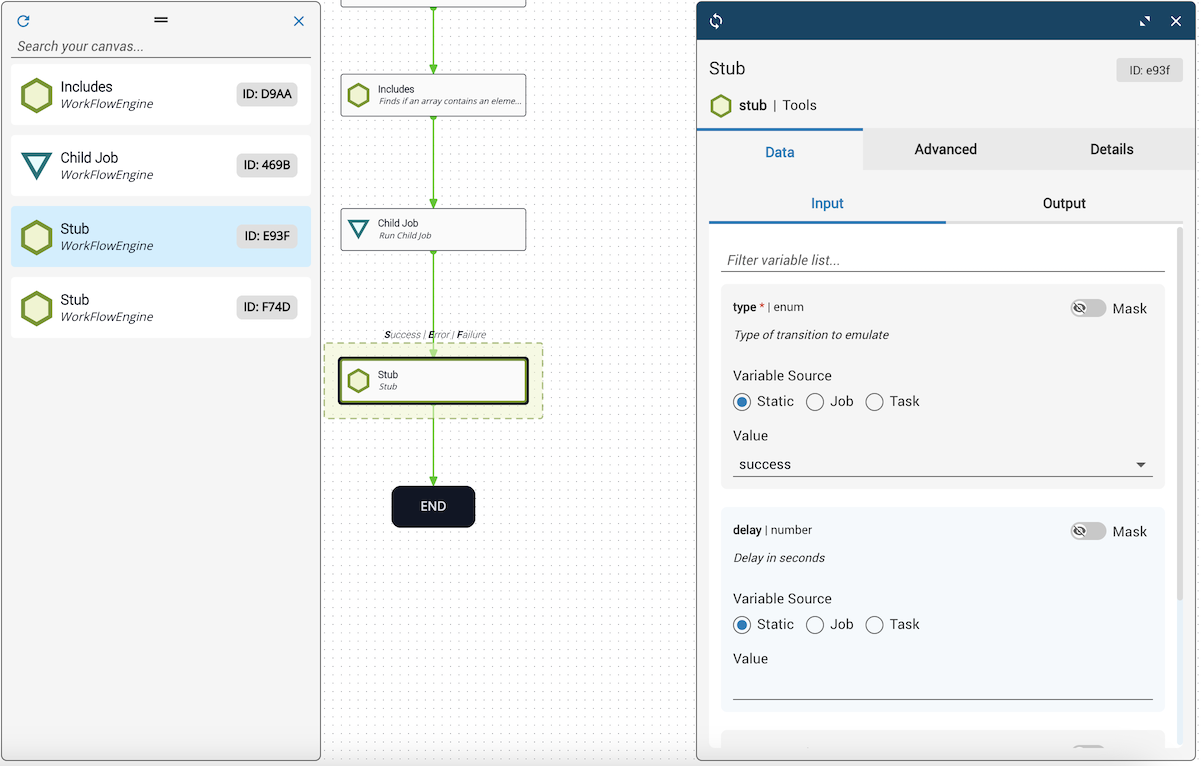Viewport: 1201px width, 766px height.
Task: Click the drag handle atop the search panel
Action: pyautogui.click(x=161, y=20)
